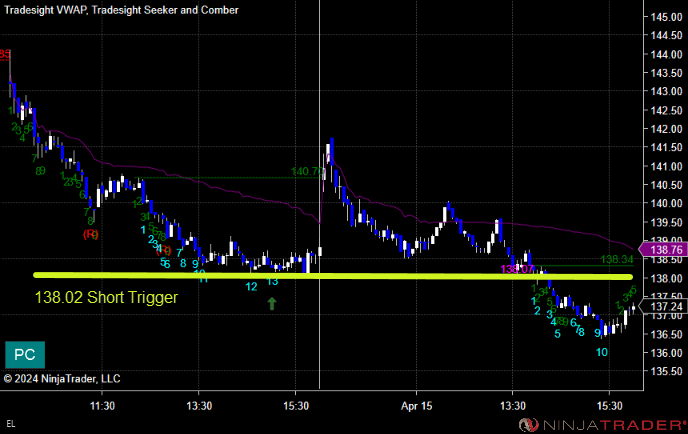Screen dimensions: 688x434
Task: Select the indicator title 'Tradesight VWAP, Tradesight Seeker and Comber'
Action: click(x=122, y=10)
